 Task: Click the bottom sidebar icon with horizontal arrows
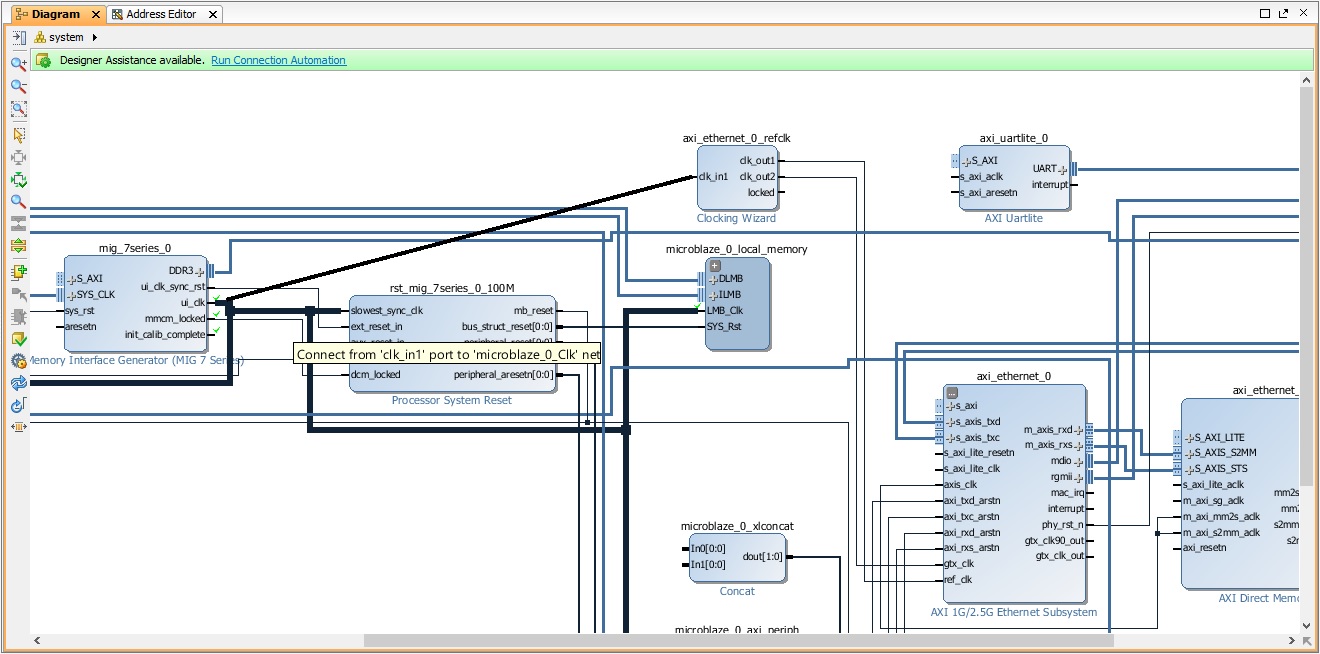[x=18, y=427]
